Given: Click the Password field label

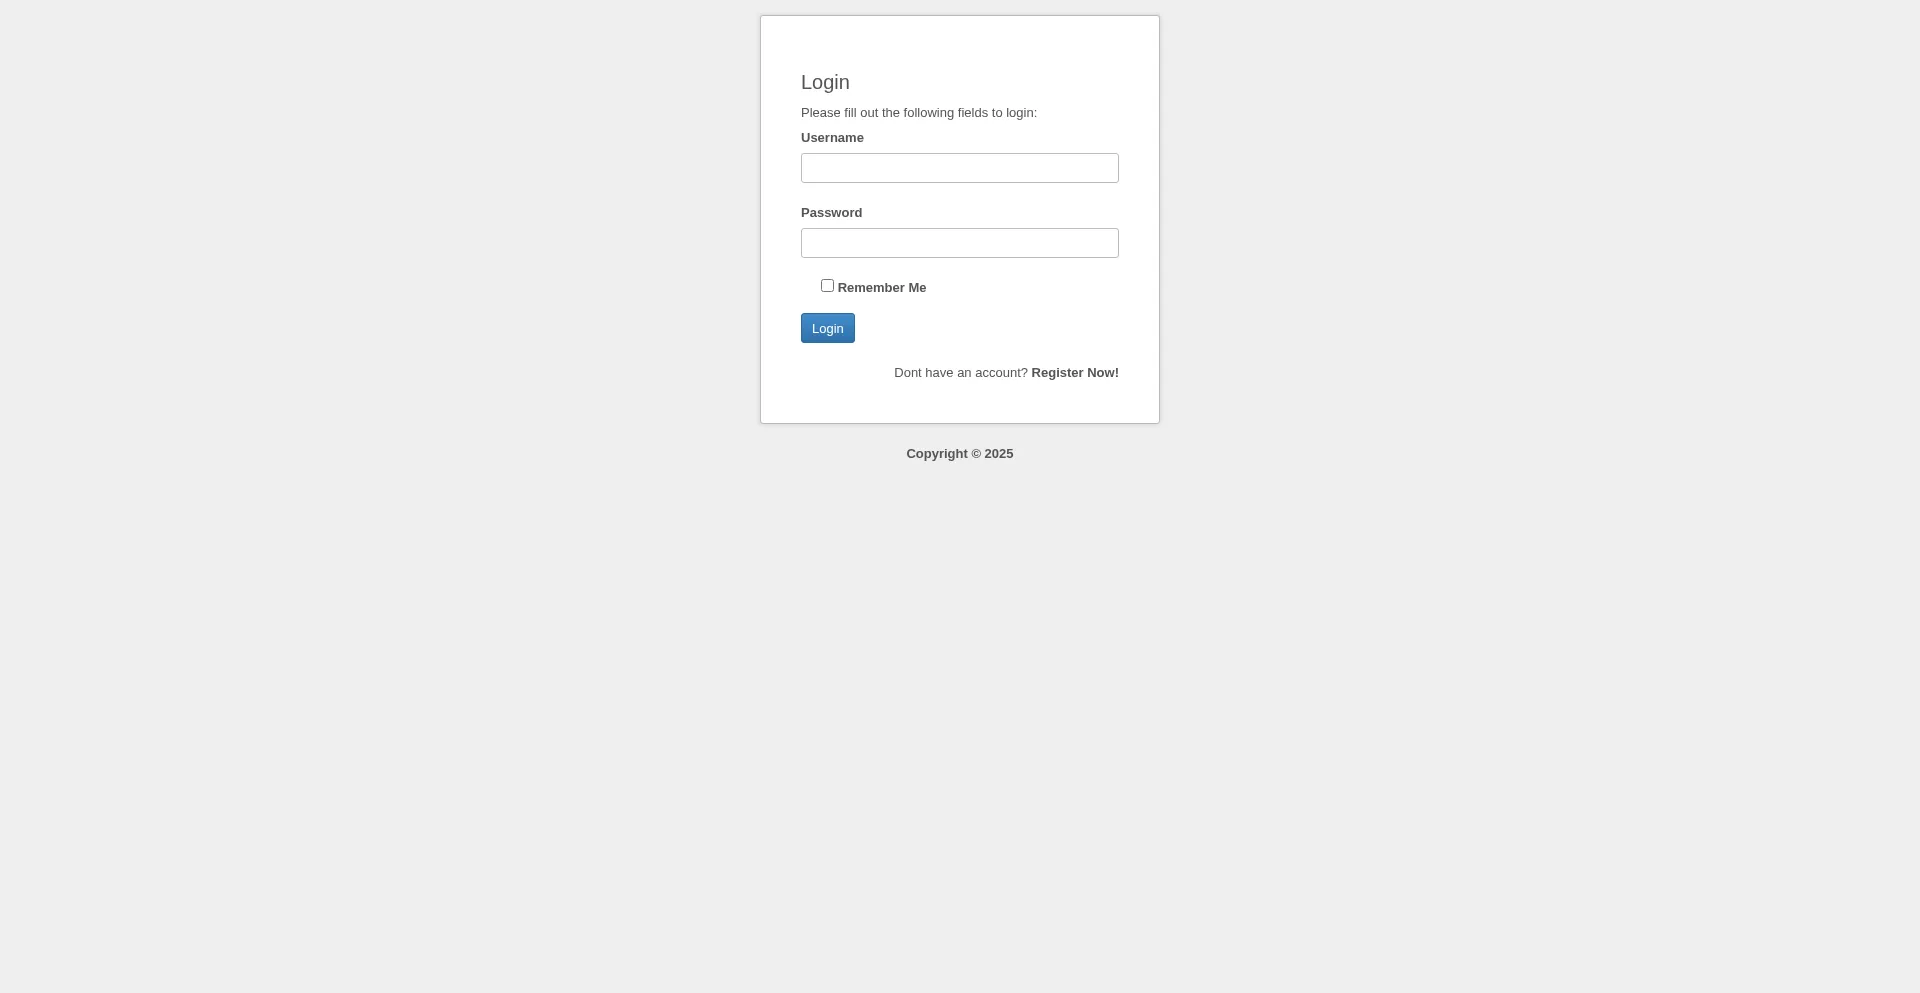Looking at the screenshot, I should coord(831,213).
